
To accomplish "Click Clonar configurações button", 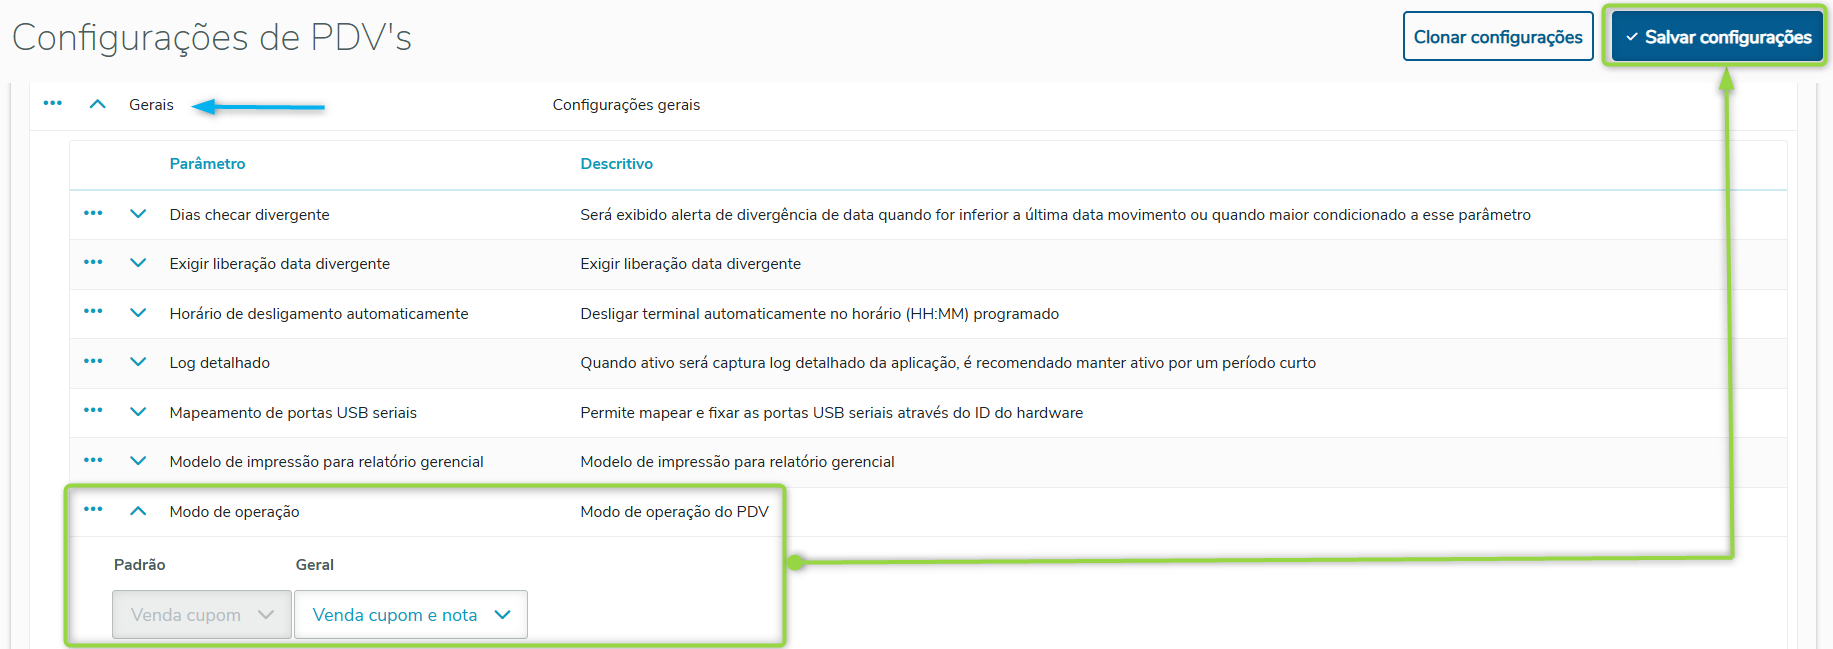I will [1498, 37].
